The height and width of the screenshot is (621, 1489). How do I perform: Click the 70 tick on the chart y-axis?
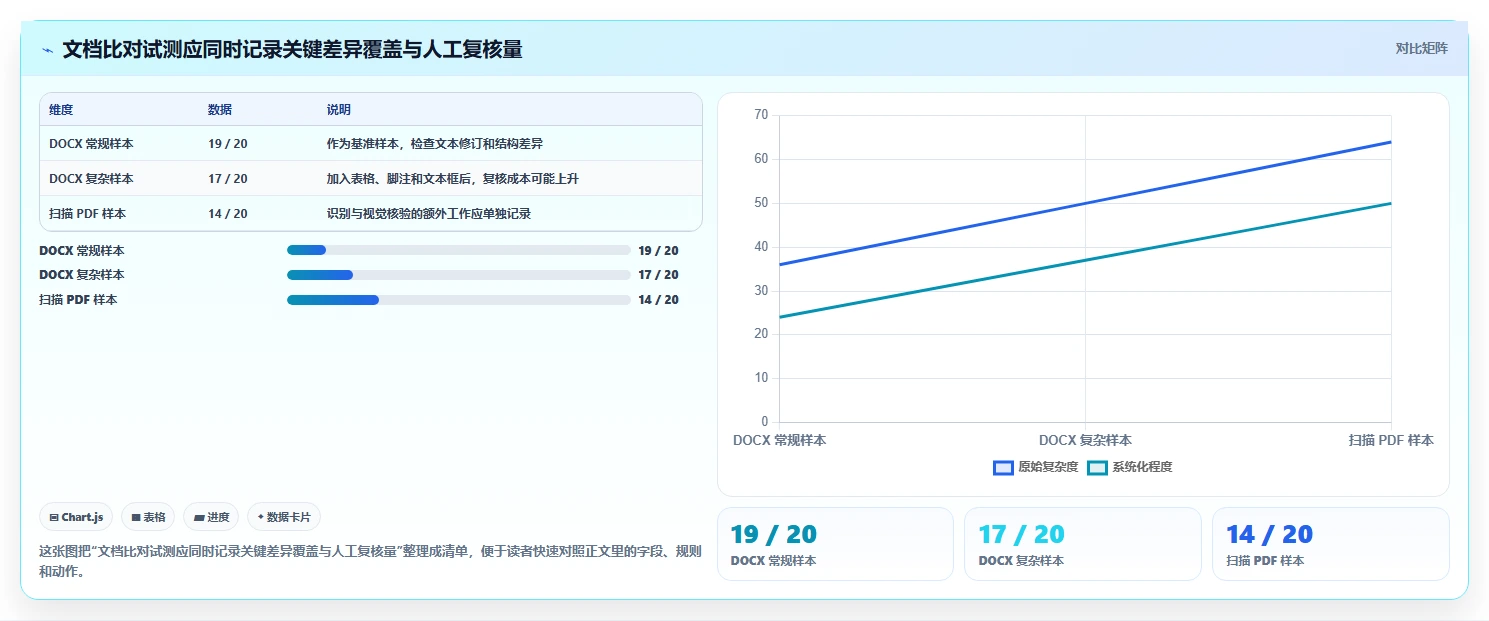coord(761,115)
